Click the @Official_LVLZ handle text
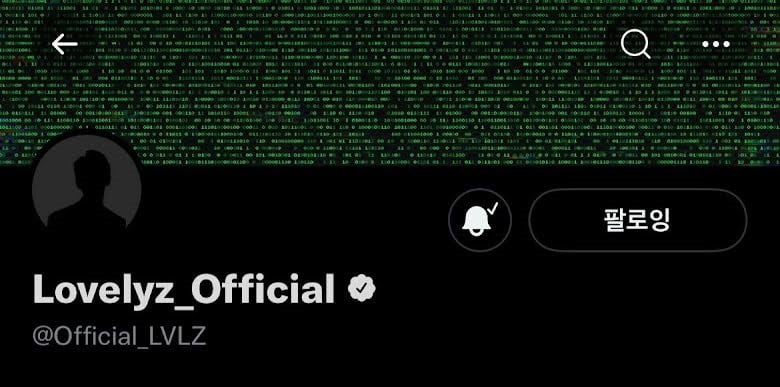 point(119,337)
